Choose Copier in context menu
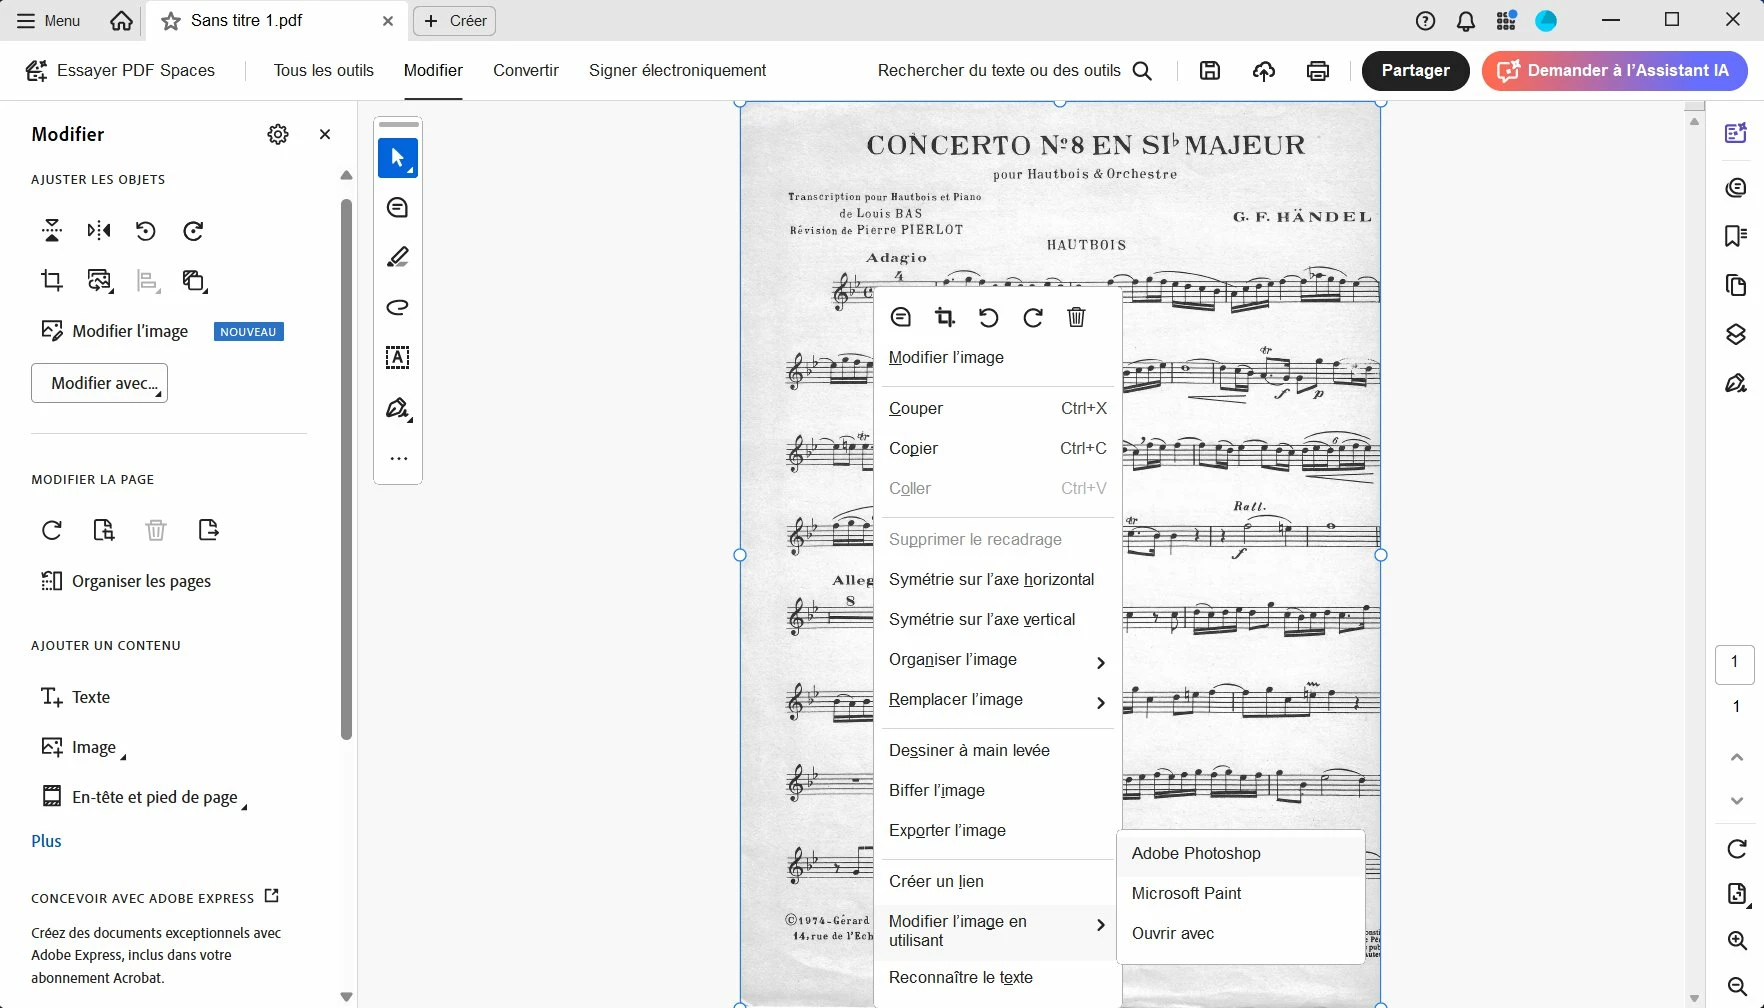Screen dimensions: 1764x1008 click(x=997, y=448)
